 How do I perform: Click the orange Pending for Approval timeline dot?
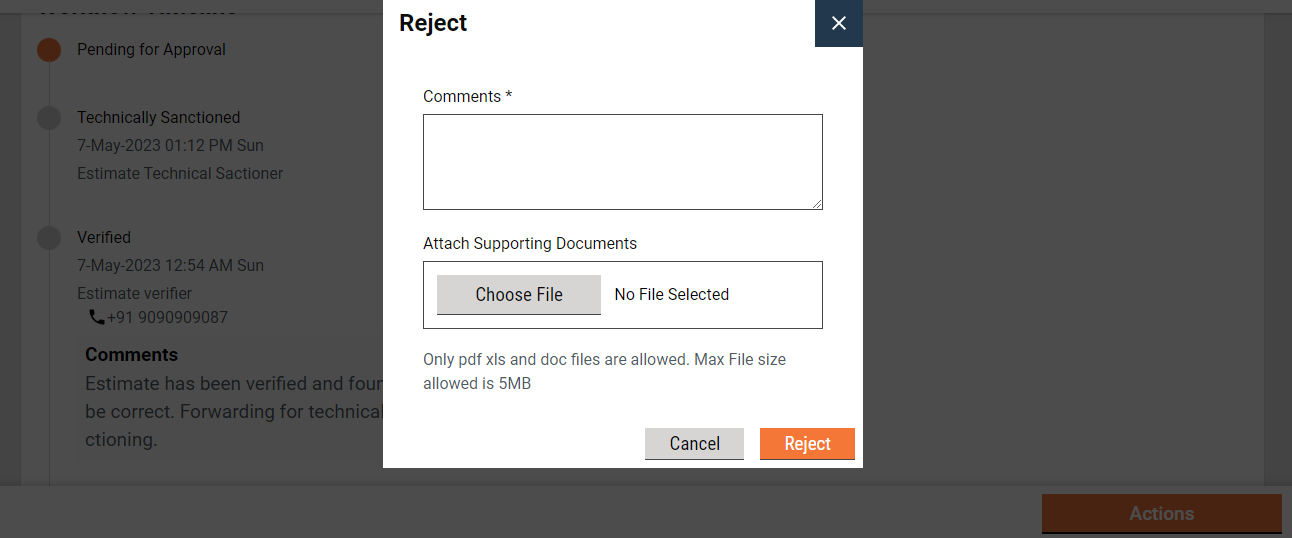click(x=49, y=50)
